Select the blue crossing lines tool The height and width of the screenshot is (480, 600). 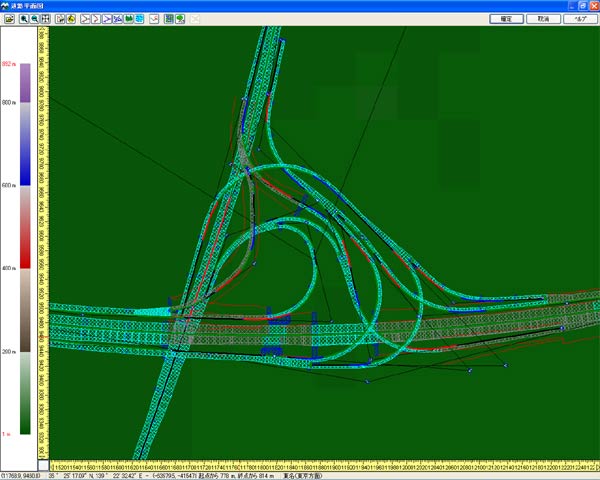(x=117, y=19)
